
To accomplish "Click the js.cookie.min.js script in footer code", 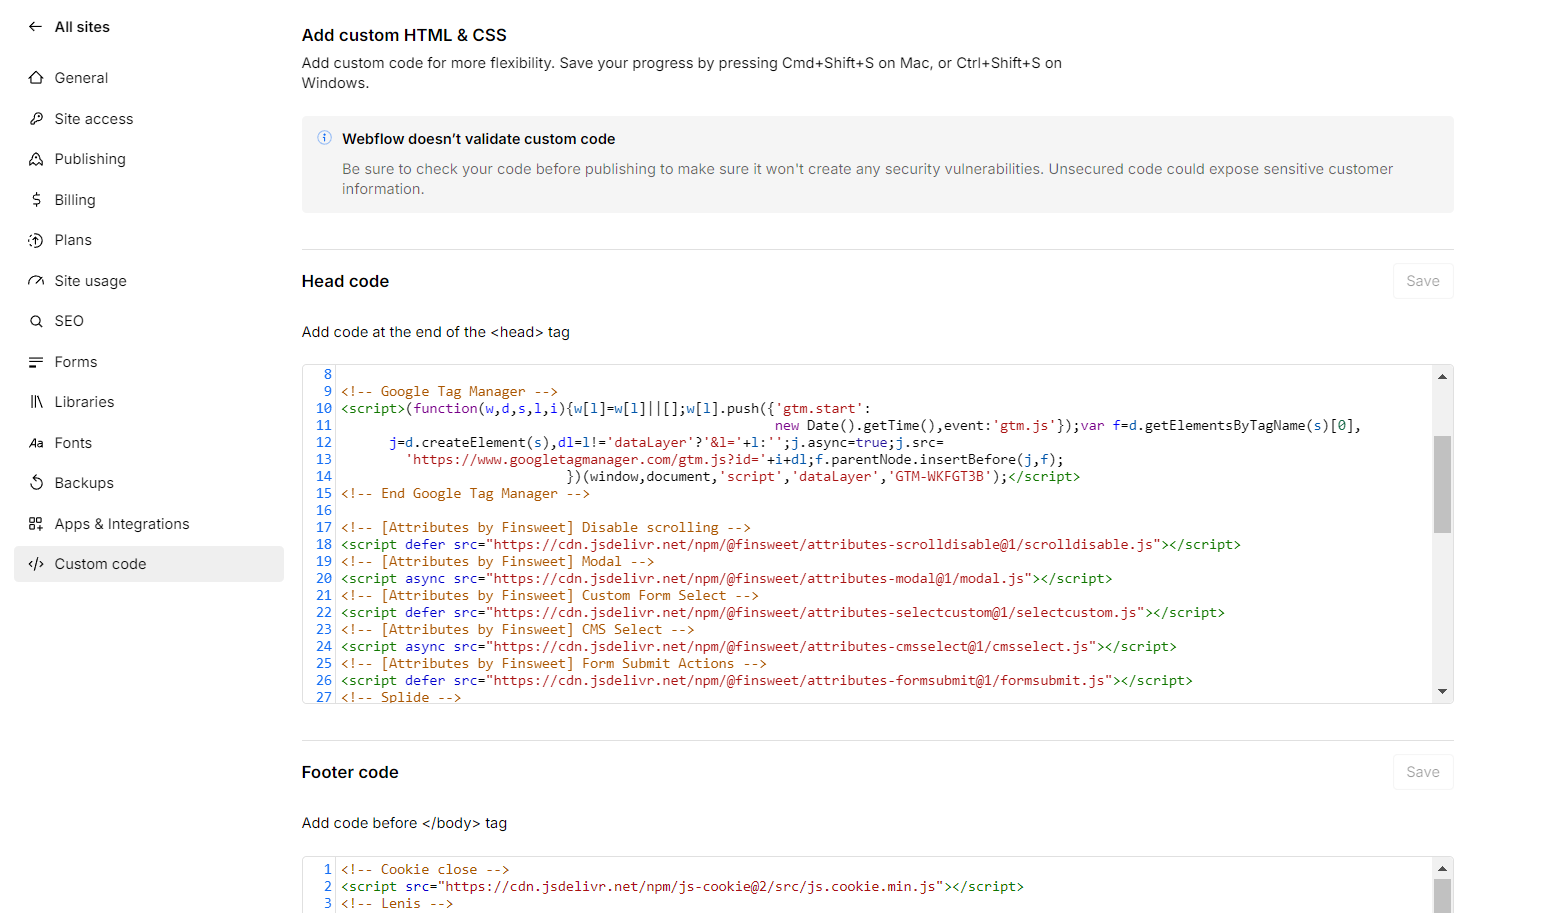I will [682, 887].
